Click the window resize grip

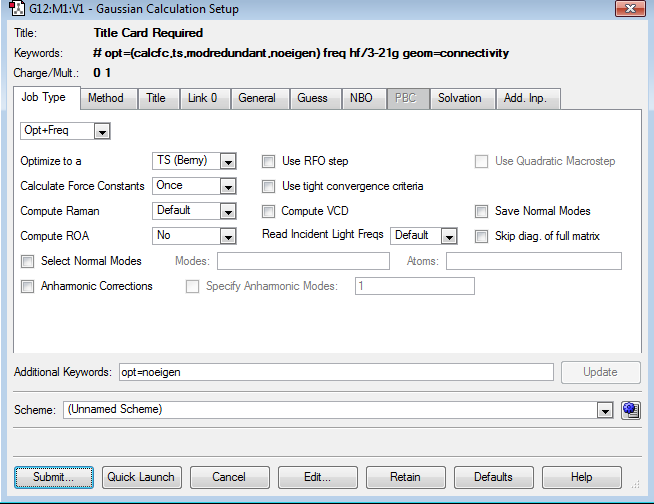click(636, 484)
